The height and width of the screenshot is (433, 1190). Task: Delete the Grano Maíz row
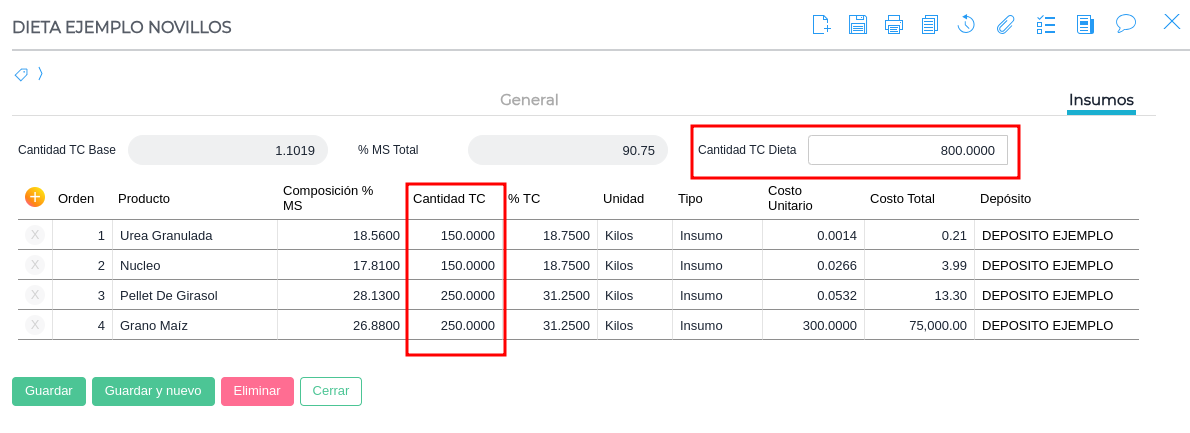35,325
